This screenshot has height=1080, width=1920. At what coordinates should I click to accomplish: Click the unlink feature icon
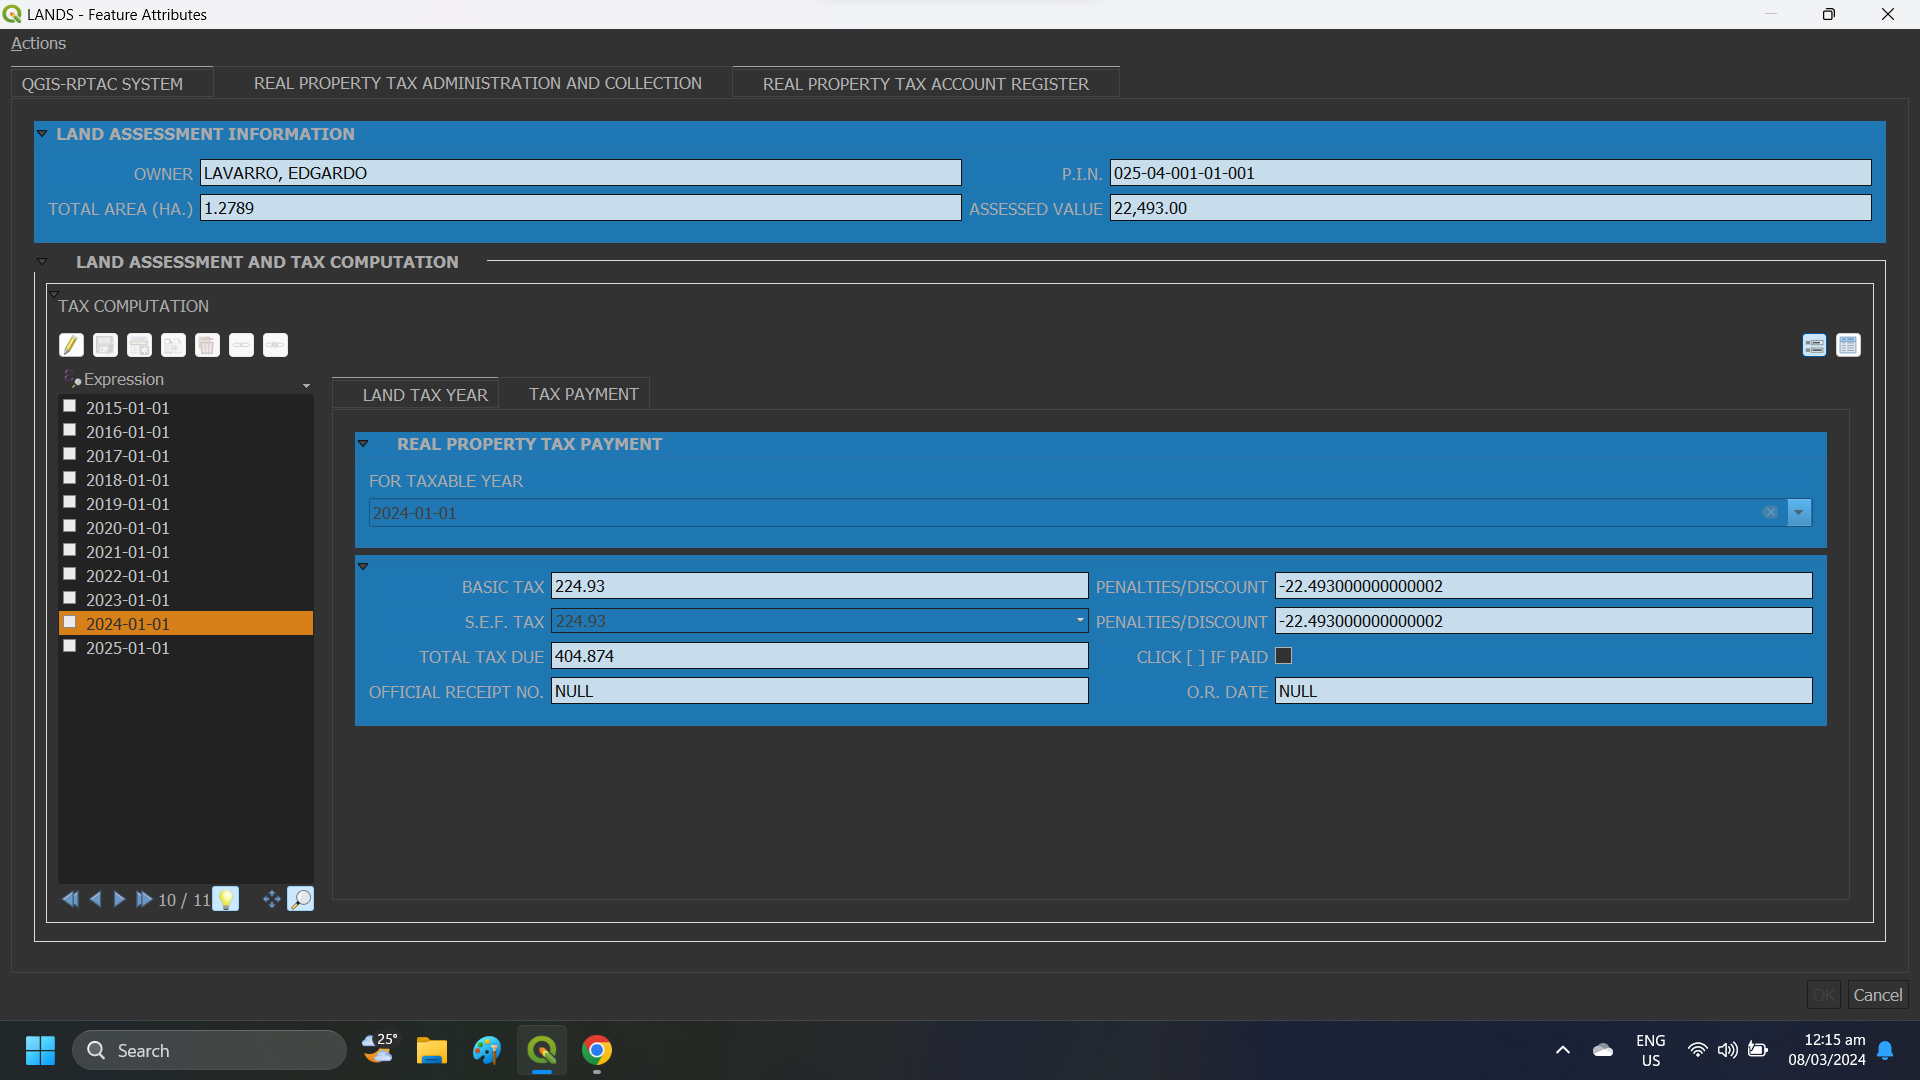click(x=275, y=345)
